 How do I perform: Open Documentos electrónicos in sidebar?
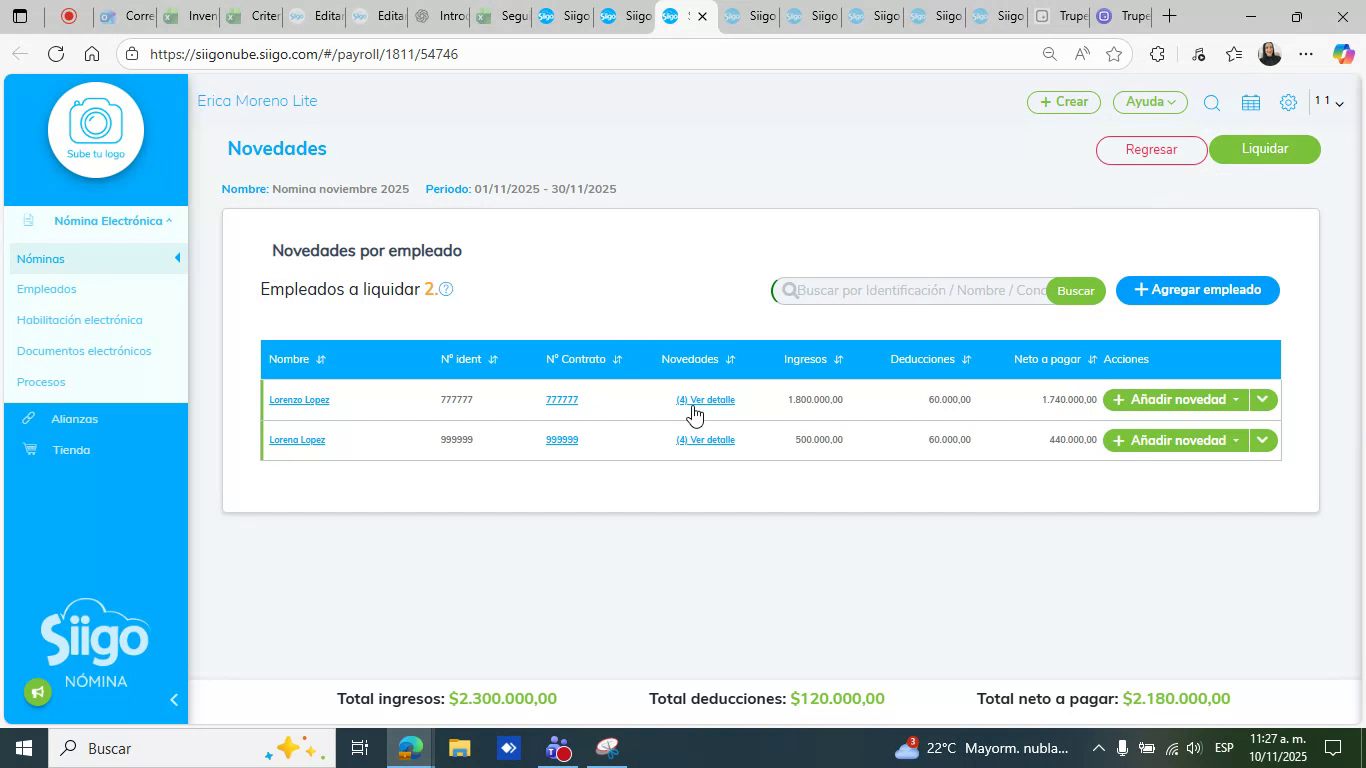[x=84, y=351]
